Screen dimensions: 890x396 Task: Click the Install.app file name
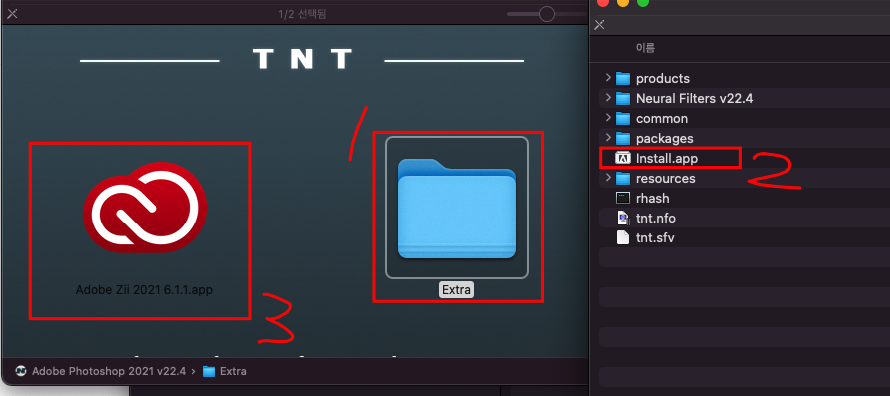coord(667,158)
